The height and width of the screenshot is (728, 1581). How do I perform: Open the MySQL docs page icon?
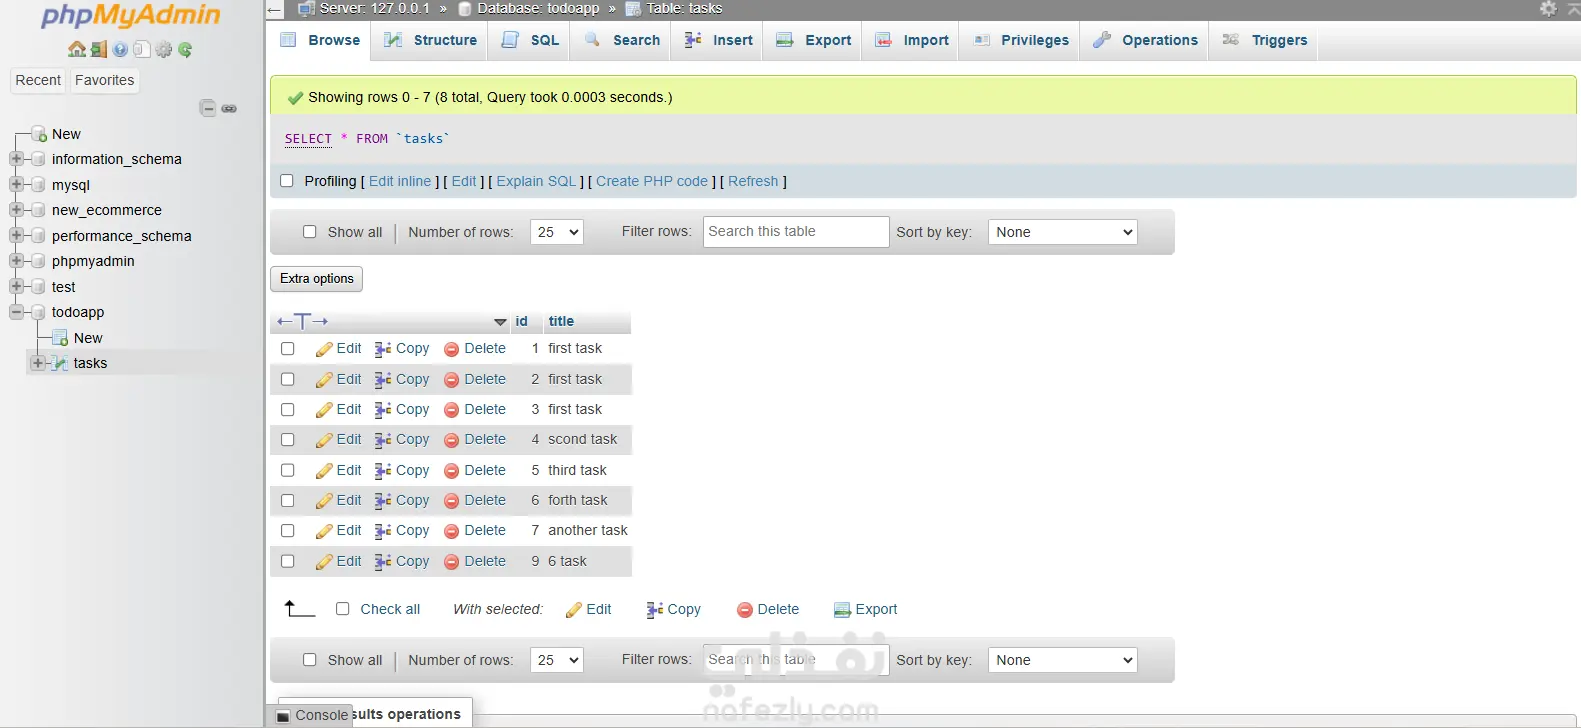[x=142, y=49]
